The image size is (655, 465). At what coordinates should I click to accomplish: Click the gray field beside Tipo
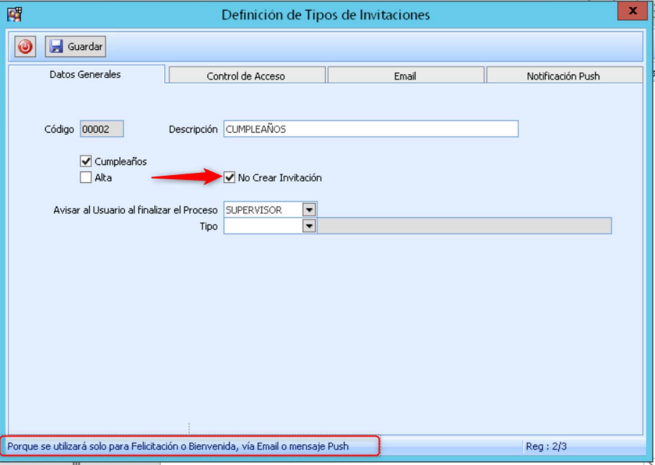coord(464,226)
